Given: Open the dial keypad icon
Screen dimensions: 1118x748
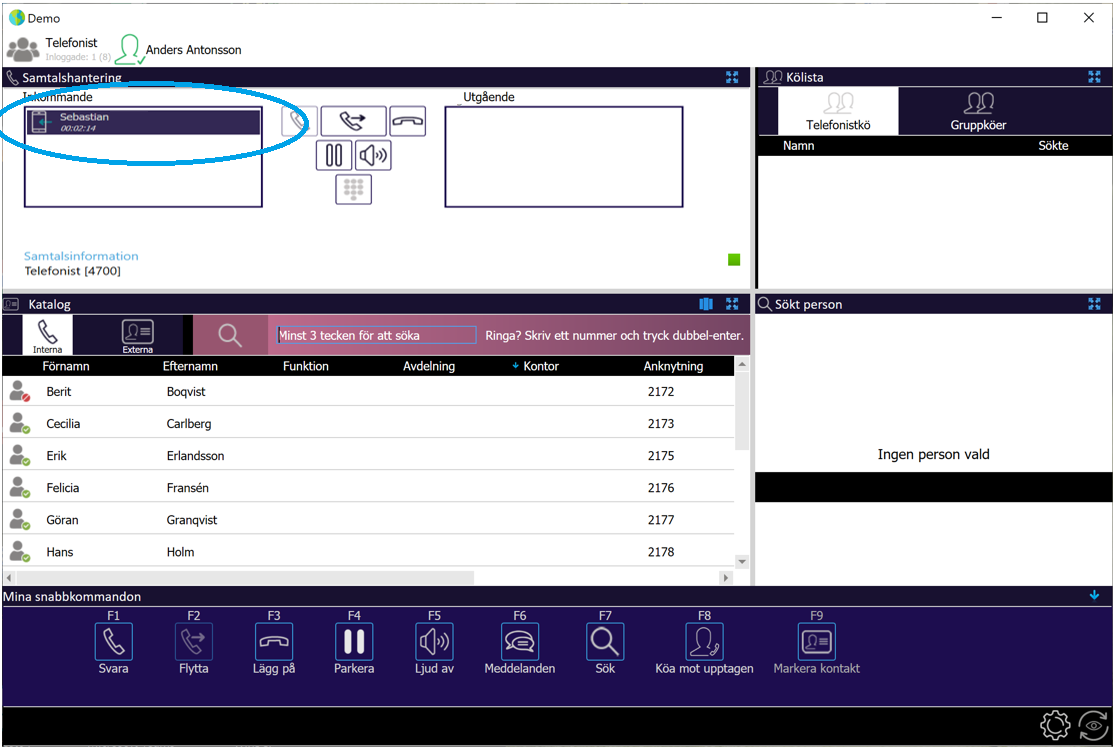Looking at the screenshot, I should [x=354, y=189].
